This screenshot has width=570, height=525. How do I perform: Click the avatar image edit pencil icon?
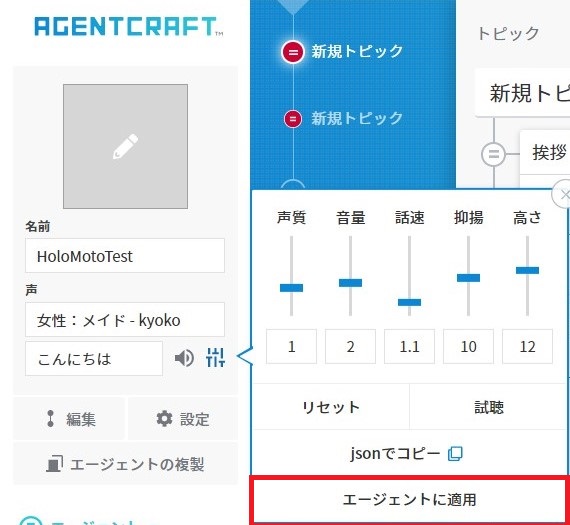coord(125,146)
